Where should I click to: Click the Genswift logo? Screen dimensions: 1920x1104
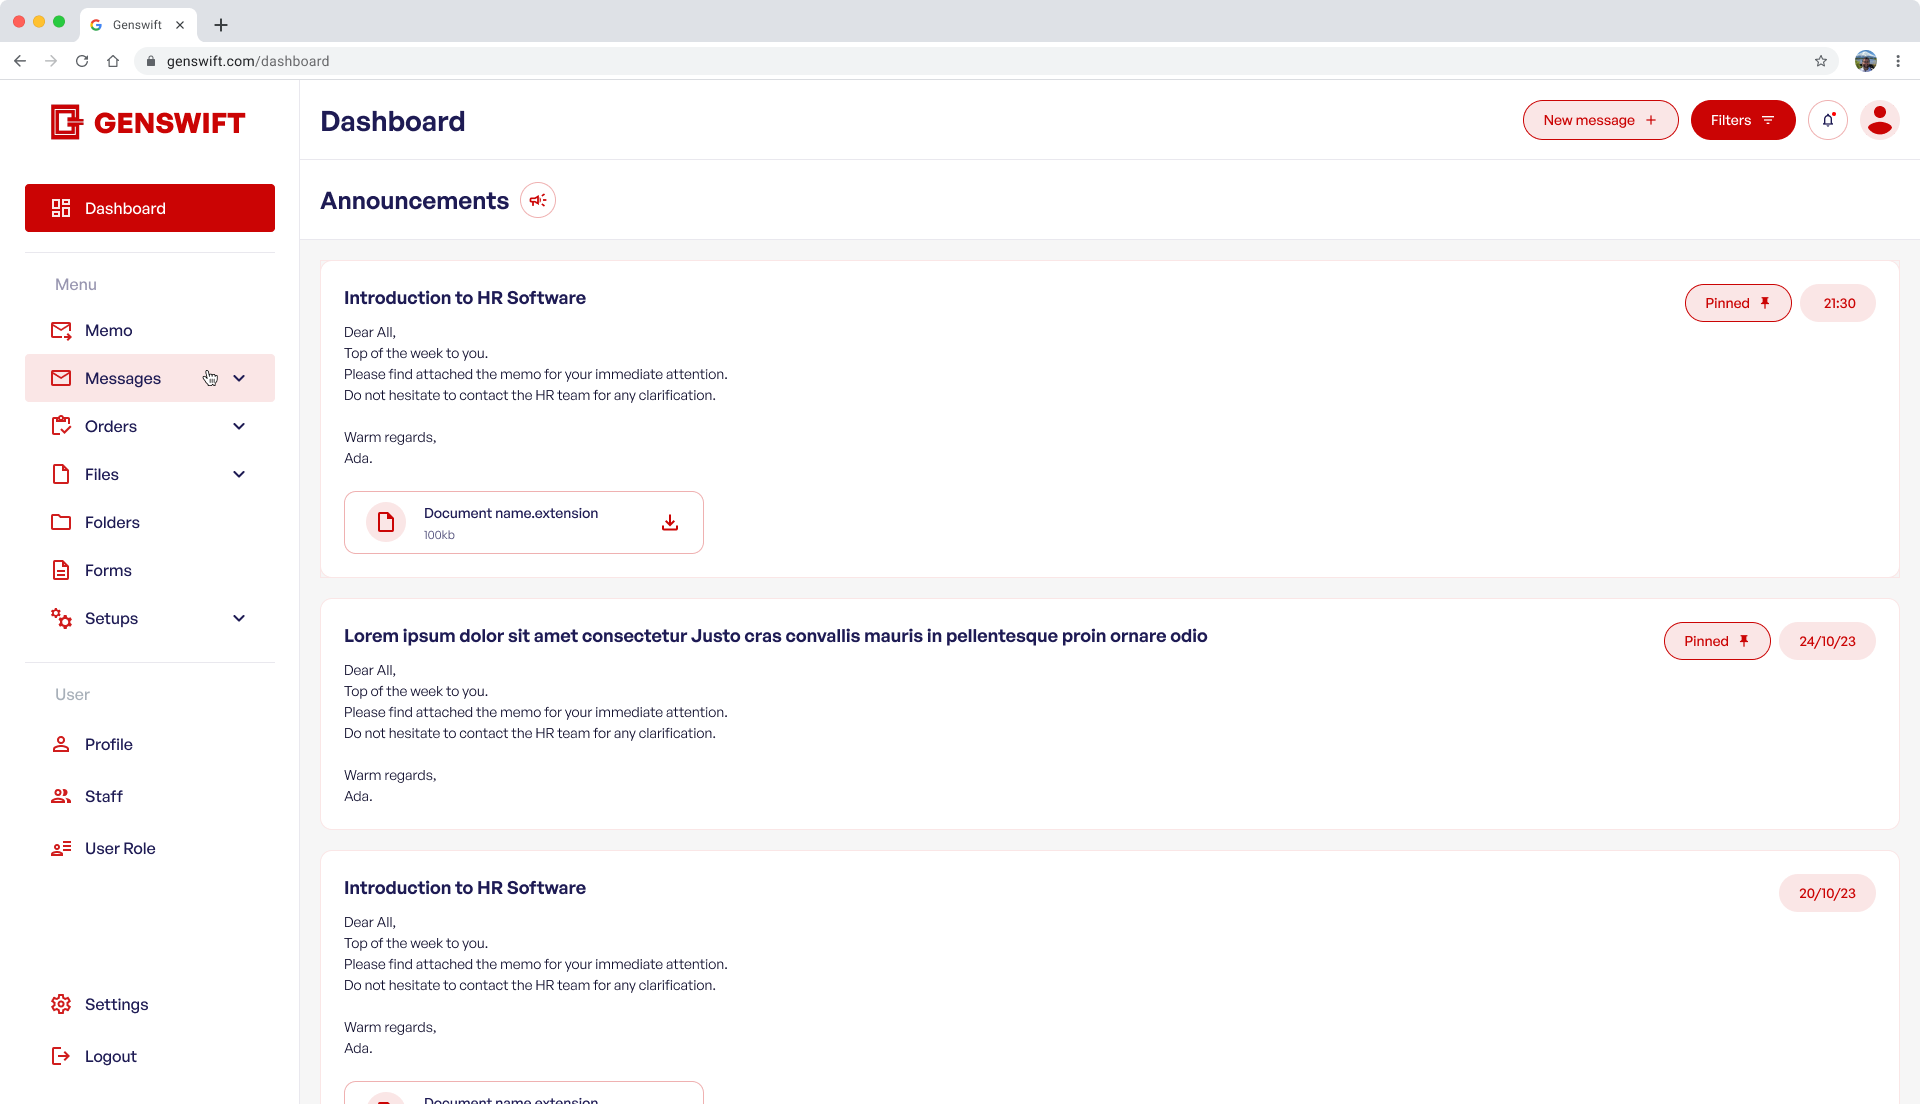click(x=148, y=122)
